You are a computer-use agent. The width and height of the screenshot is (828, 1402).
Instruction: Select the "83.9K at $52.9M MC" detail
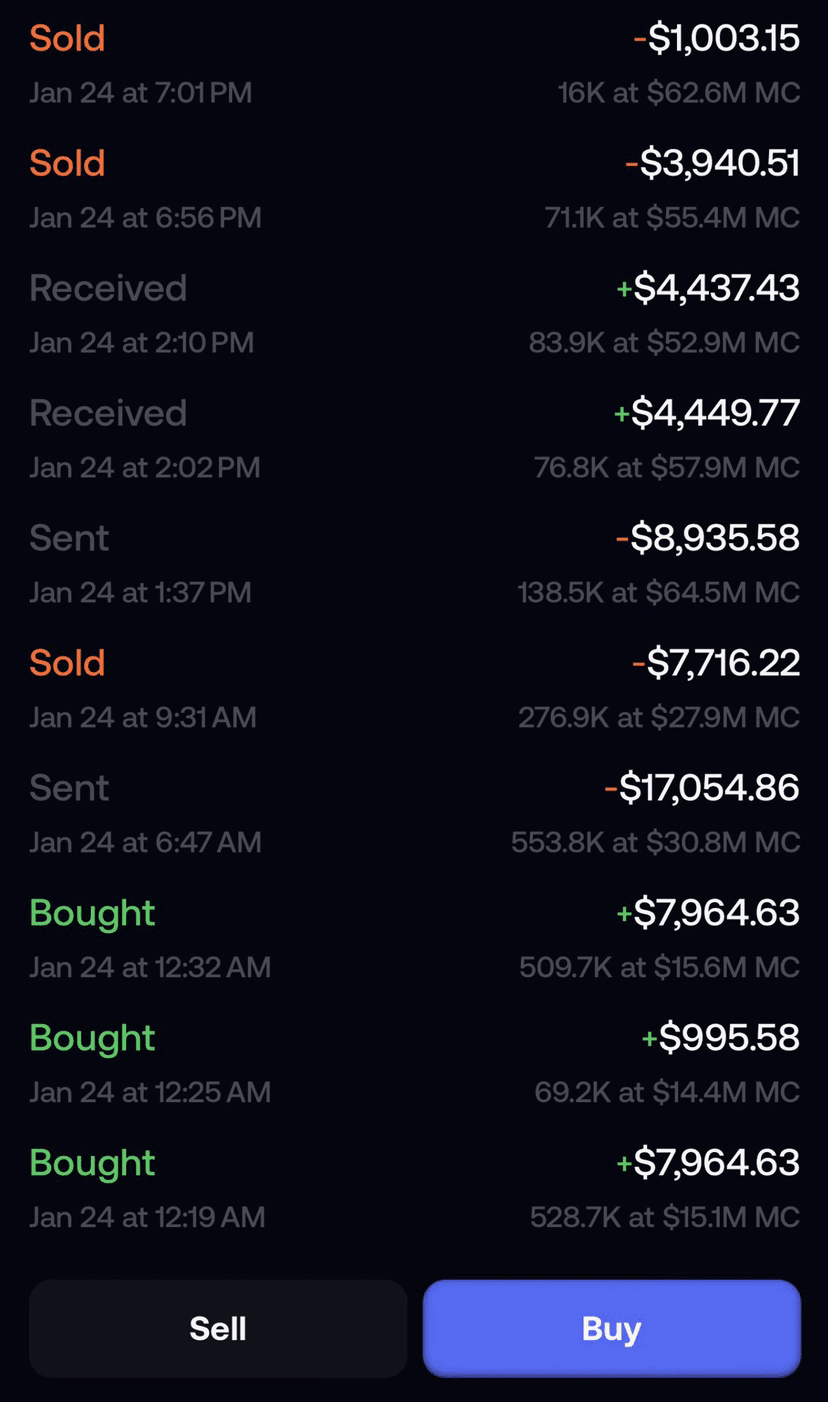click(664, 343)
